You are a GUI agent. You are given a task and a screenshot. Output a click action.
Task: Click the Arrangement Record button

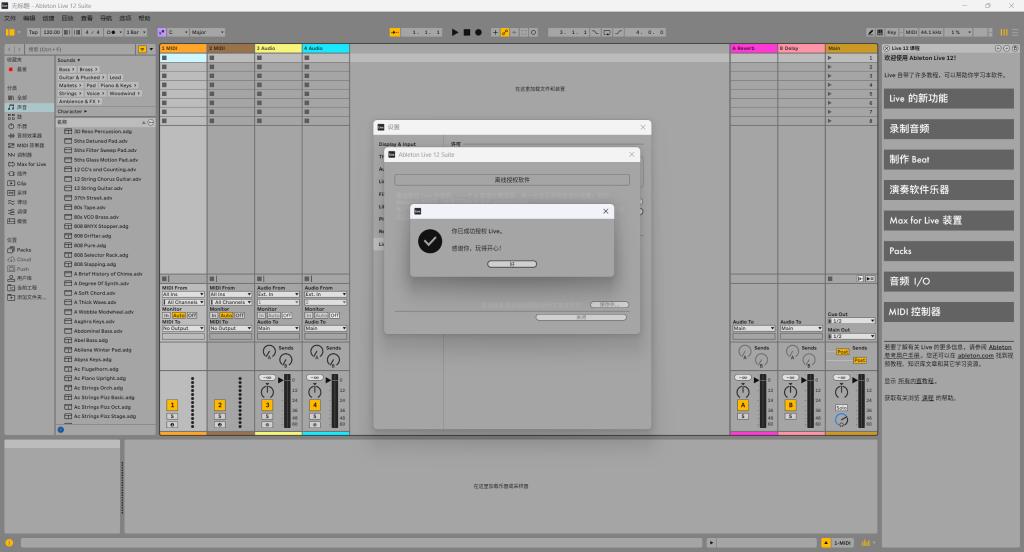click(479, 32)
